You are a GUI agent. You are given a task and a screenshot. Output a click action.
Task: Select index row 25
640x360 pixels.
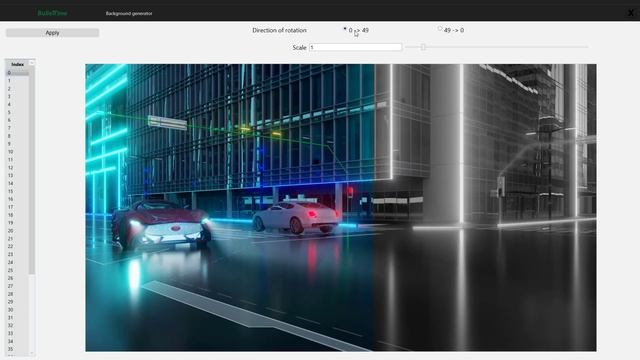click(x=17, y=270)
